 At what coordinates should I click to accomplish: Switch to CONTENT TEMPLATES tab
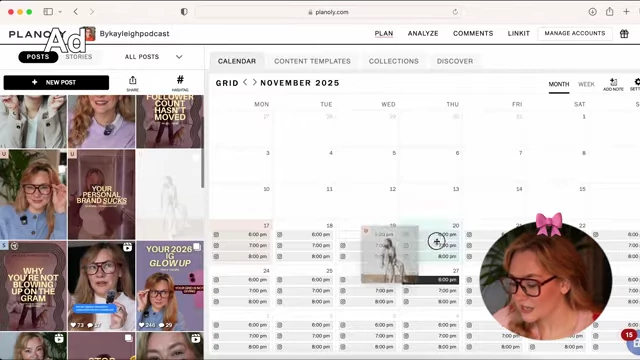(312, 61)
